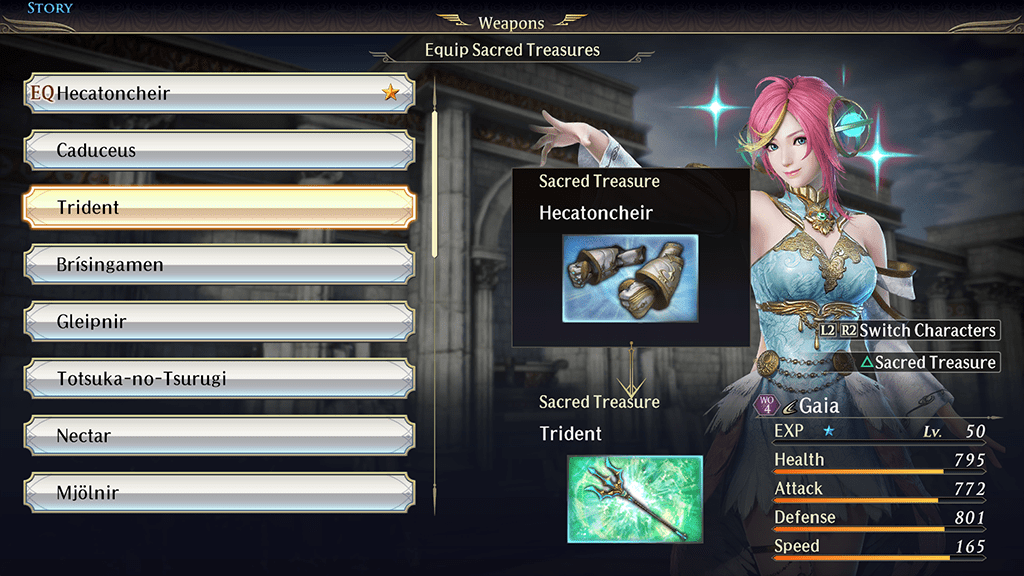Click the feather icon beside Gaia

(x=790, y=407)
